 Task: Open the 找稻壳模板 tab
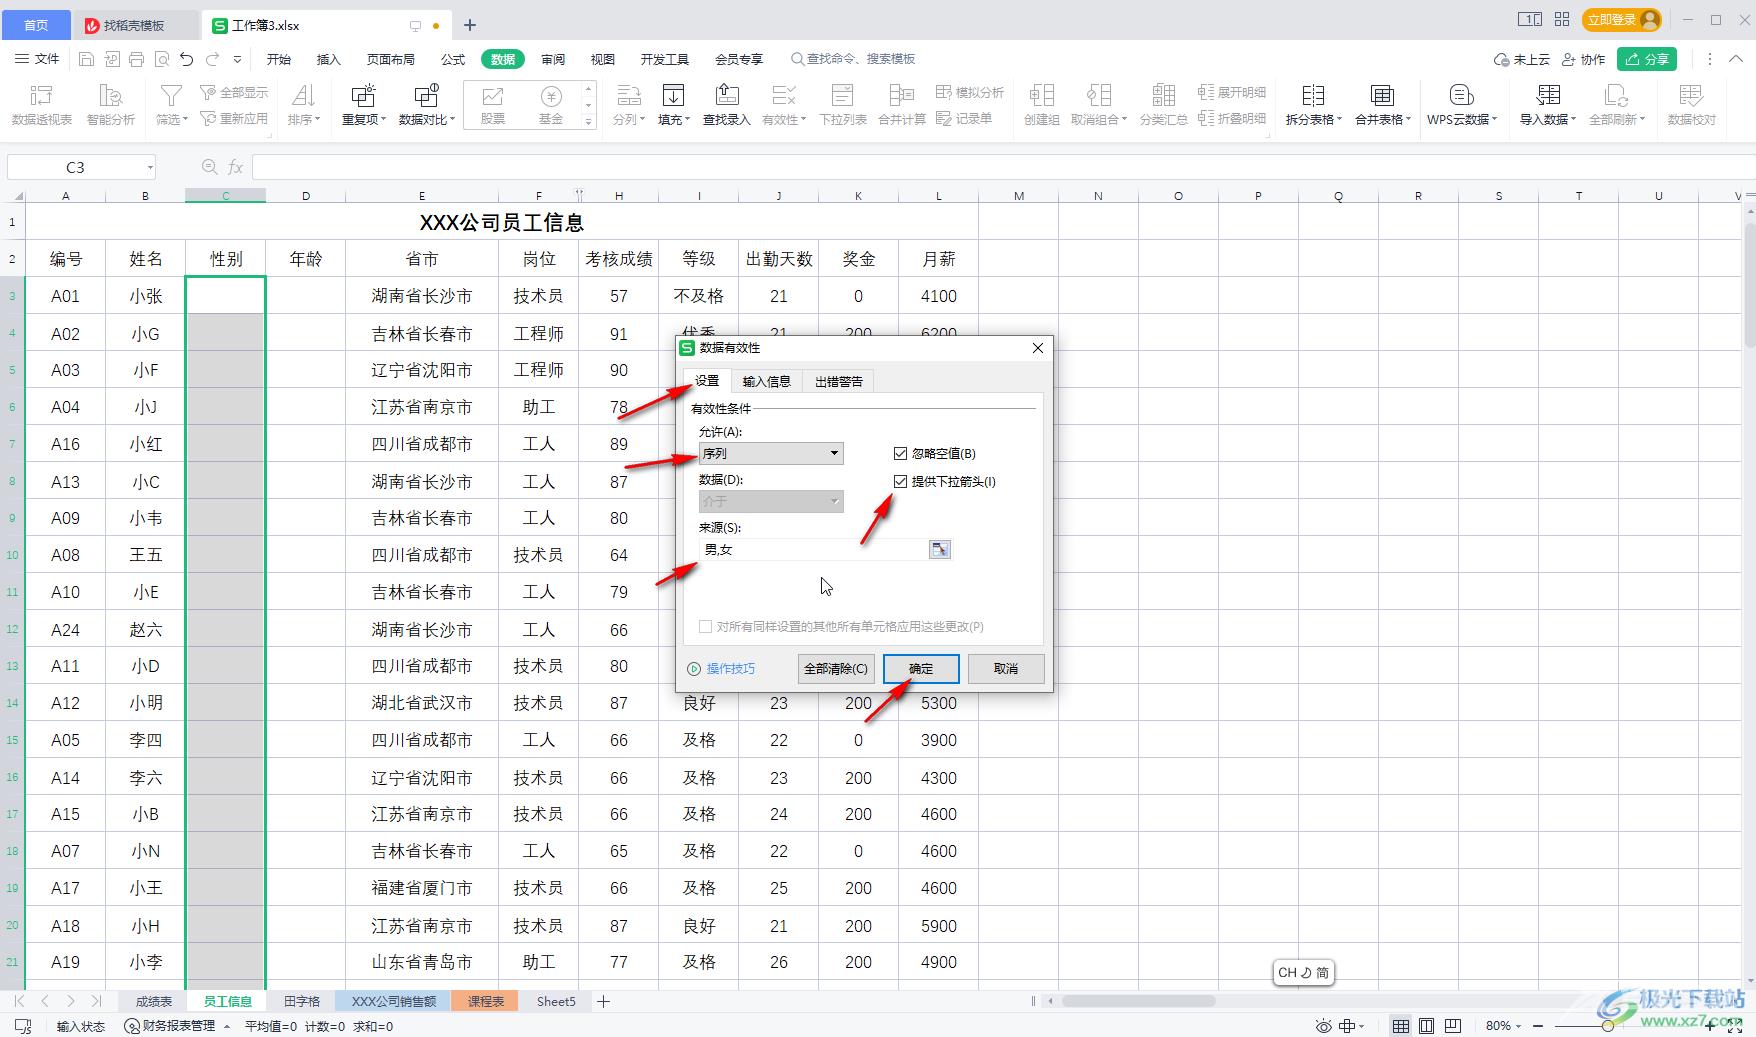pyautogui.click(x=135, y=25)
